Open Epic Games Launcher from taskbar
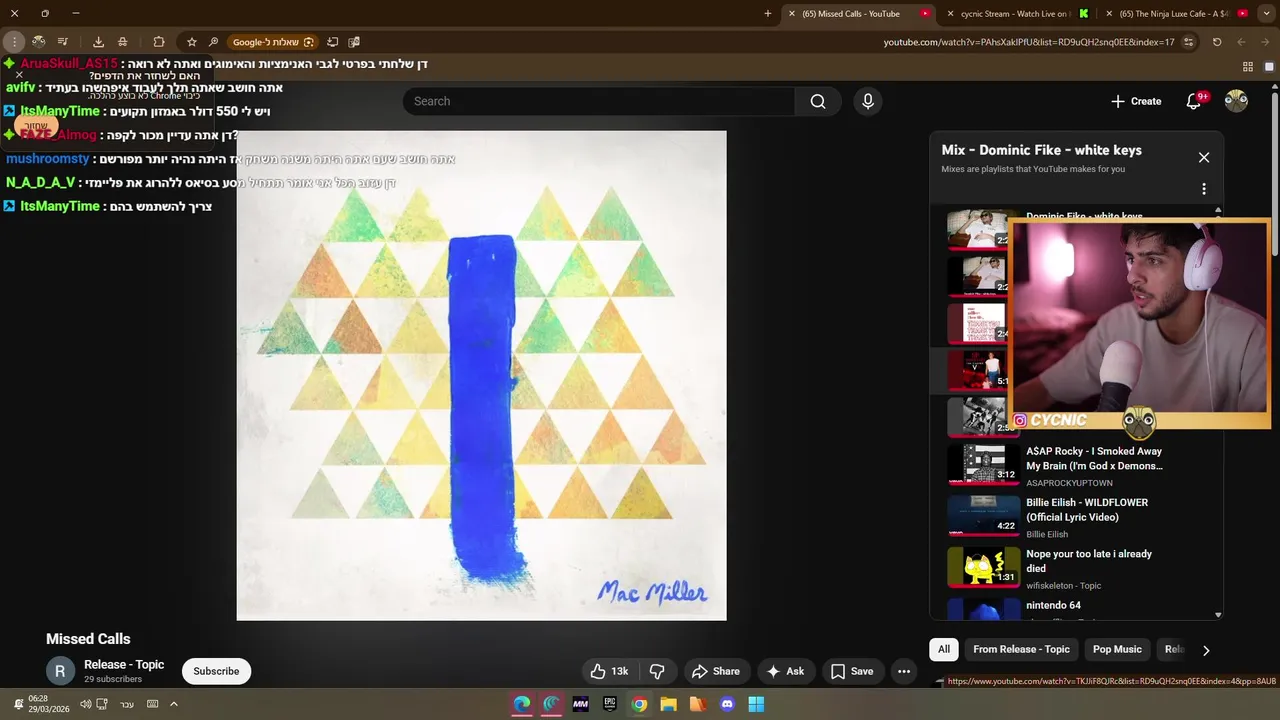1280x720 pixels. coord(610,704)
